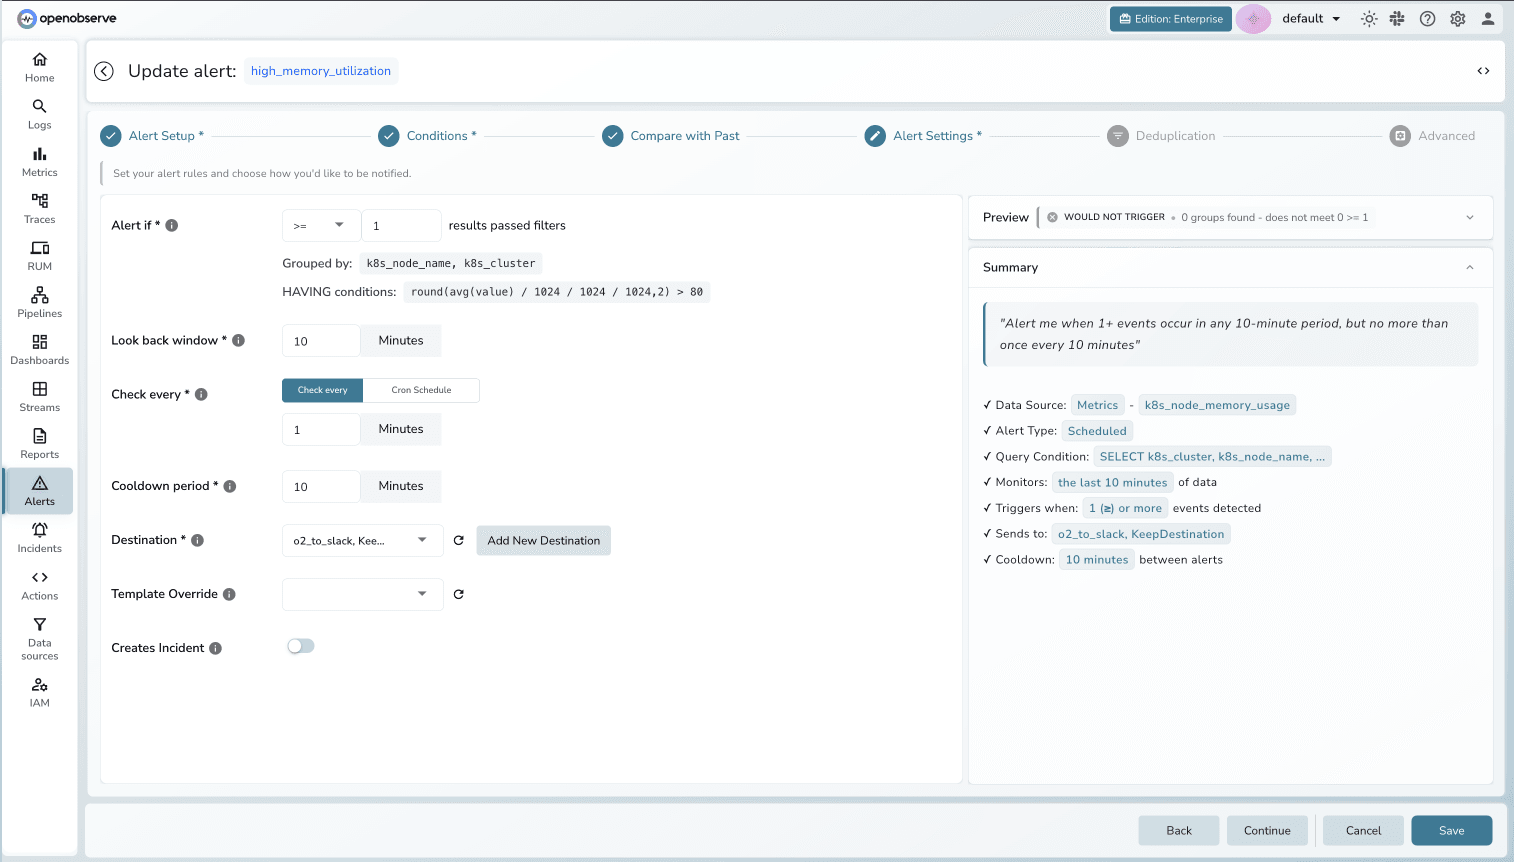Open Logs search in the sidebar
Image resolution: width=1514 pixels, height=862 pixels.
39,114
